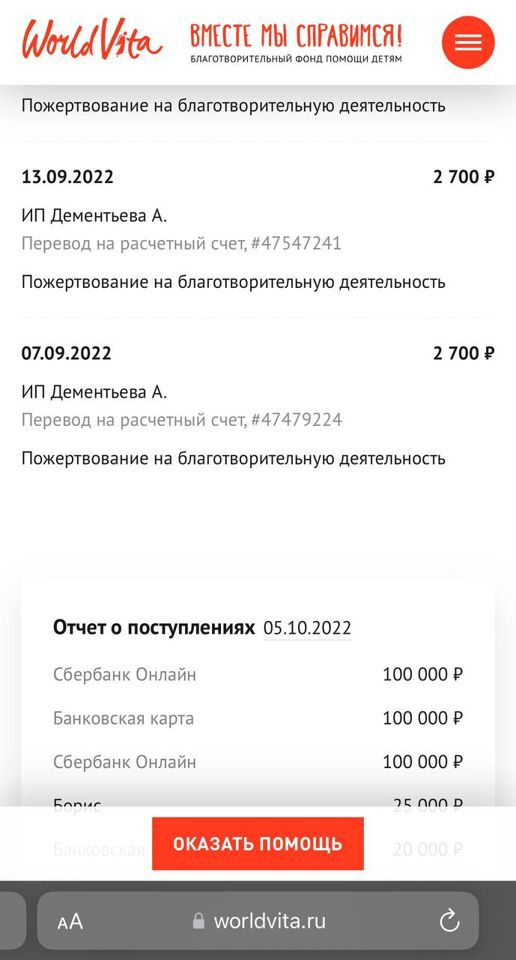Select the 07.09.2022 donation entry date
This screenshot has width=516, height=960.
pyautogui.click(x=66, y=353)
